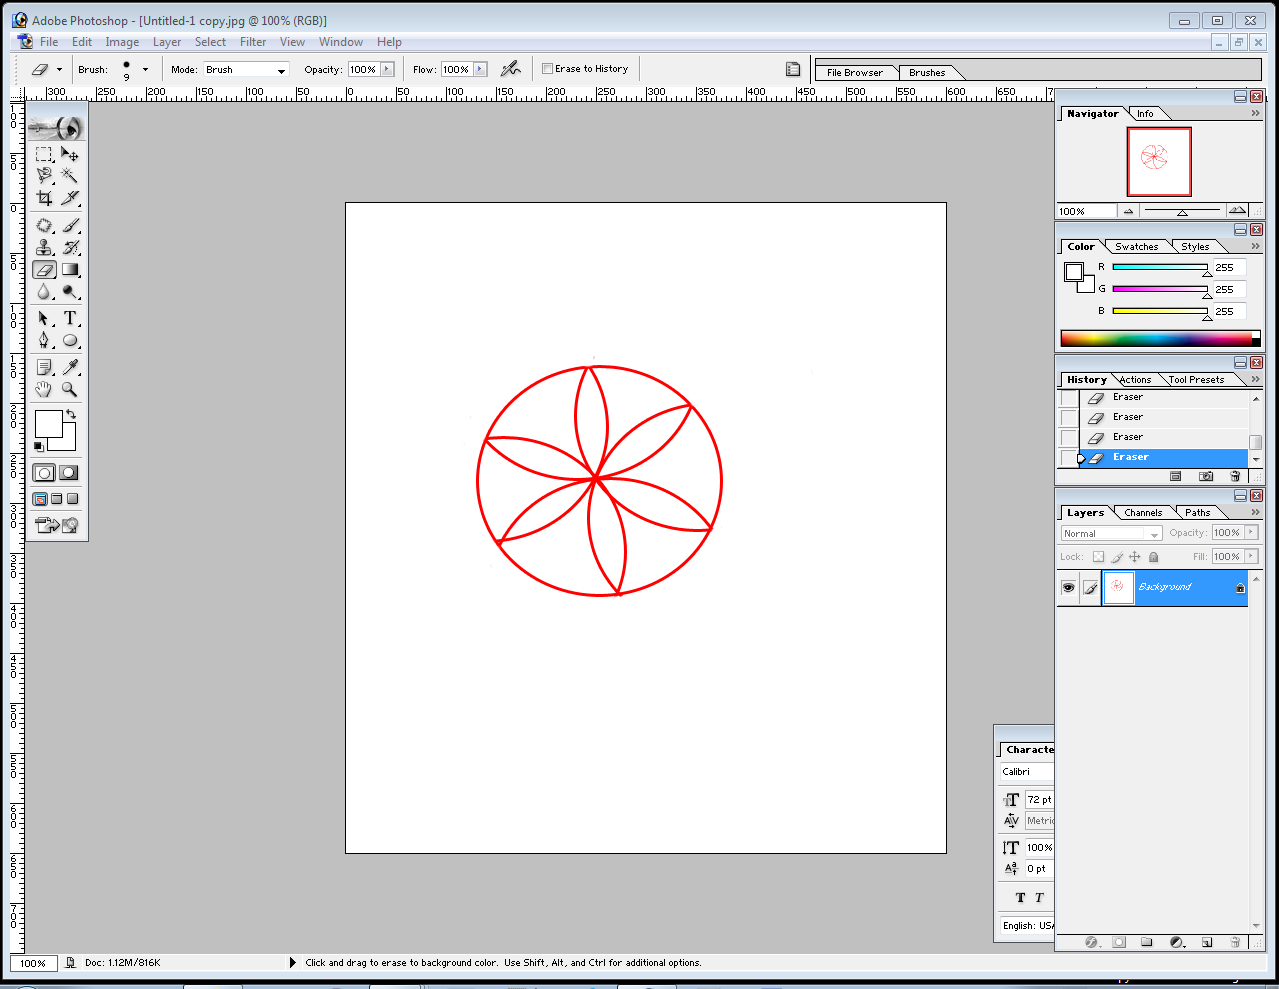This screenshot has width=1279, height=989.
Task: Open the Layers panel Opacity arrow
Action: (1251, 533)
